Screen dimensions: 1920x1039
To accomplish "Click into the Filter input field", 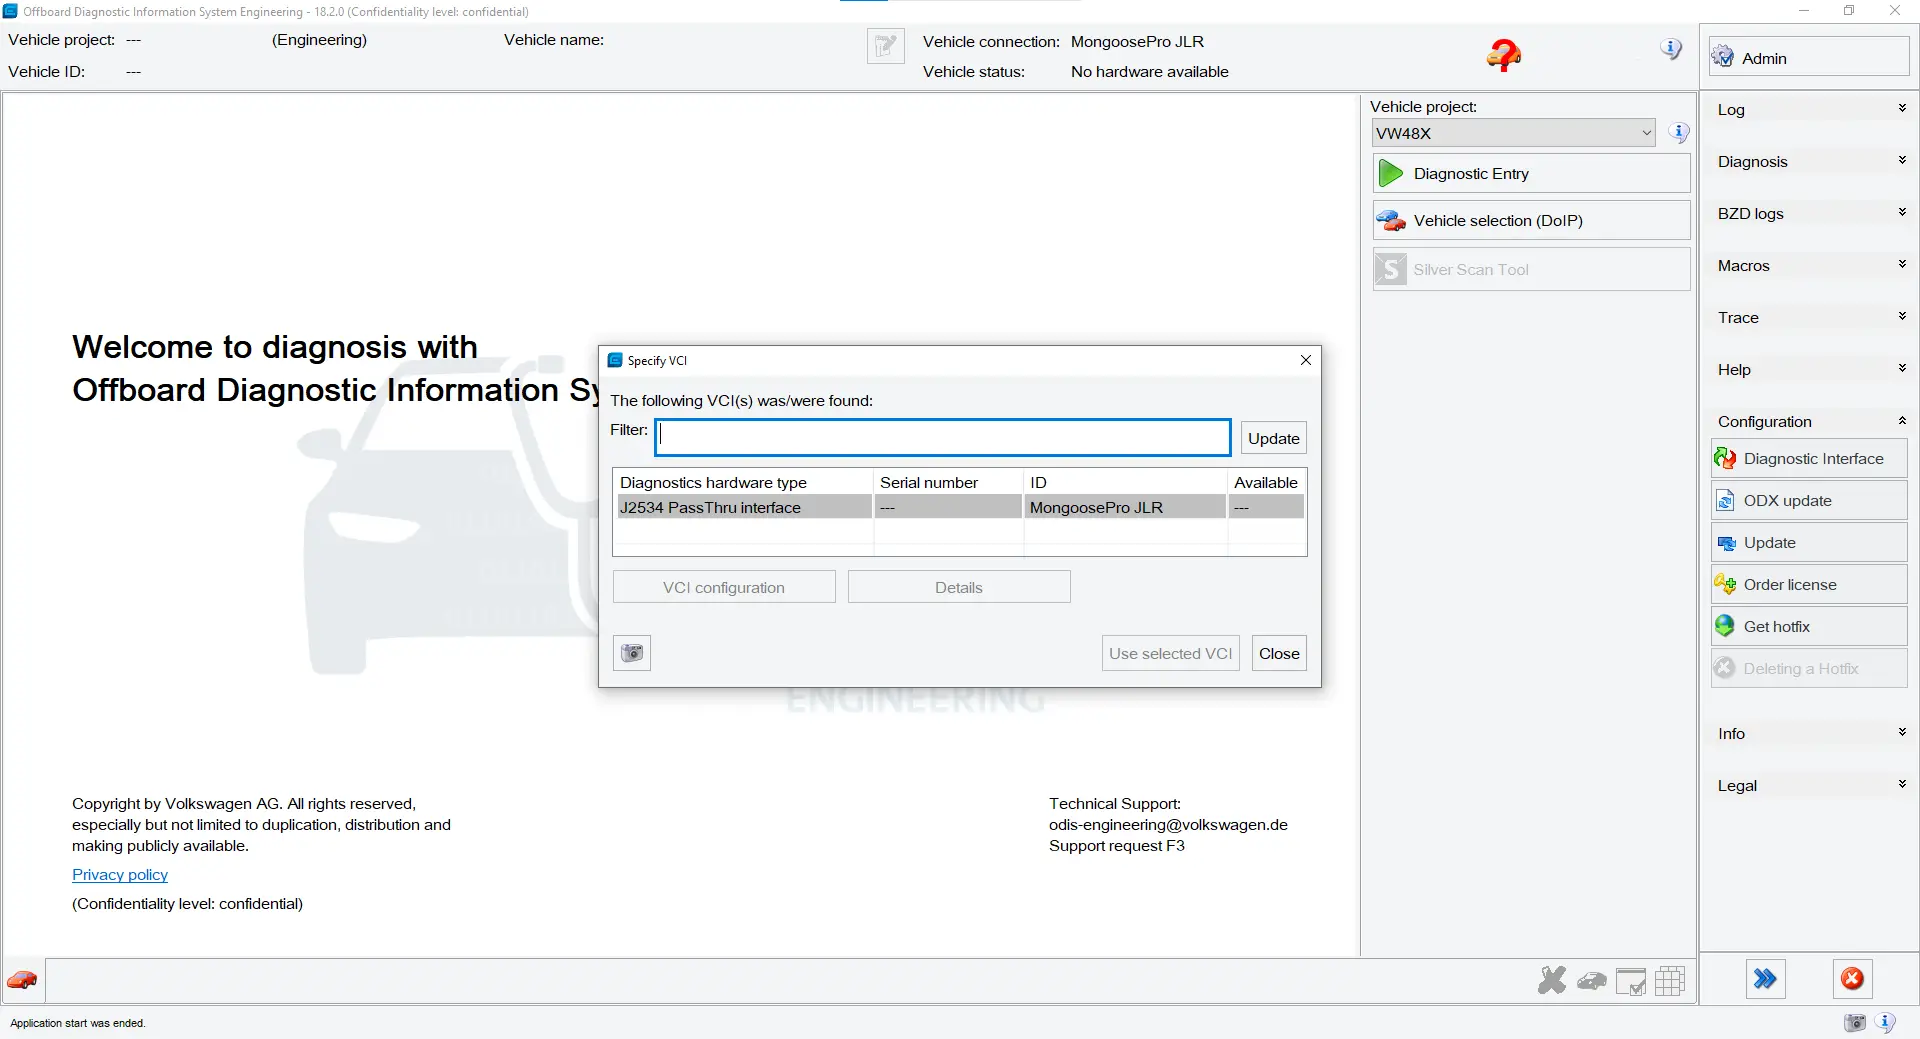I will pyautogui.click(x=943, y=437).
